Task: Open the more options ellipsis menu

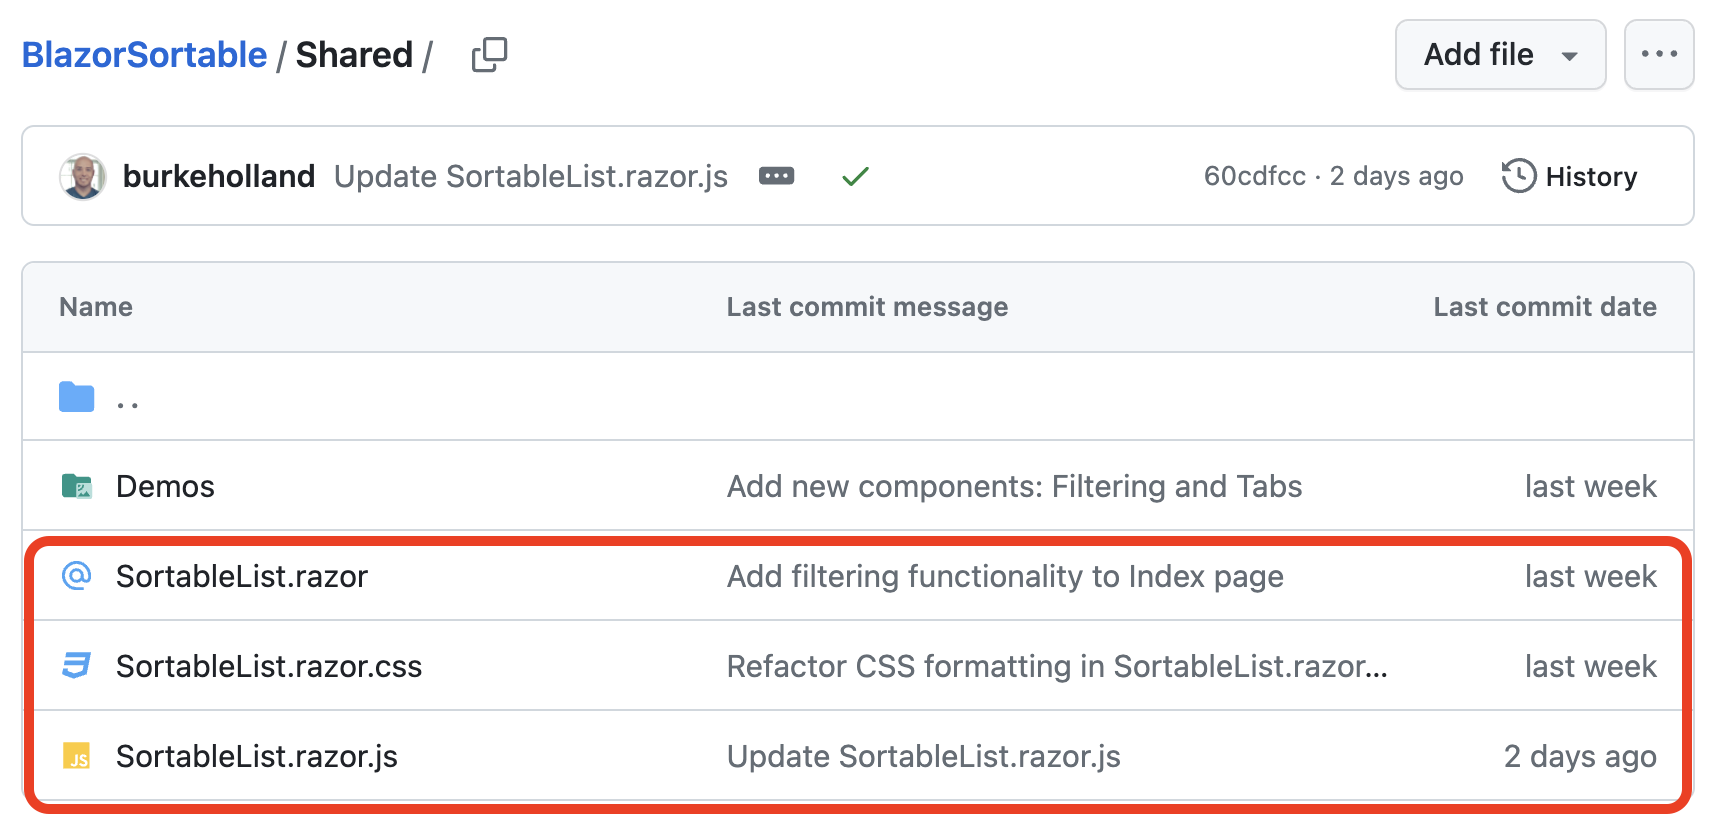Action: pyautogui.click(x=1659, y=55)
